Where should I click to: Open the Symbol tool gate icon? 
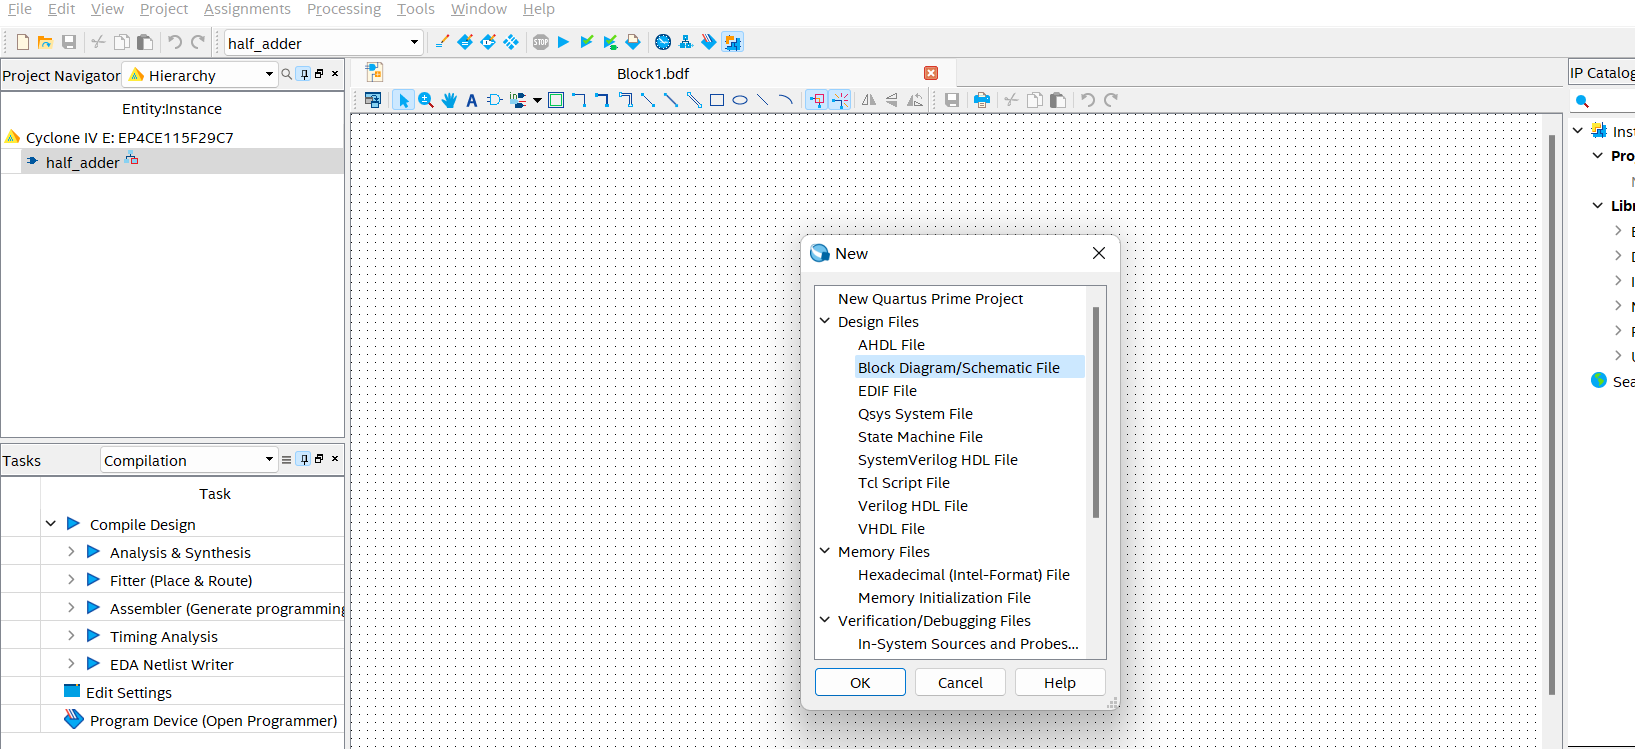tap(494, 100)
